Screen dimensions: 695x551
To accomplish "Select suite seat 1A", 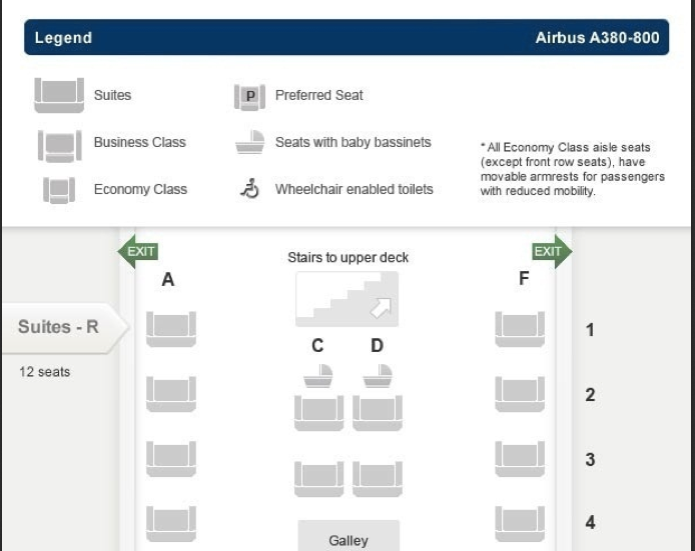I will (x=171, y=329).
